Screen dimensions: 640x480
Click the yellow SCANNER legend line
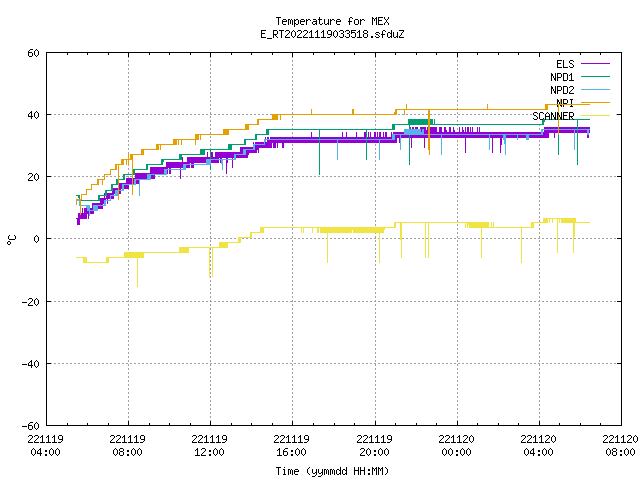click(x=595, y=116)
